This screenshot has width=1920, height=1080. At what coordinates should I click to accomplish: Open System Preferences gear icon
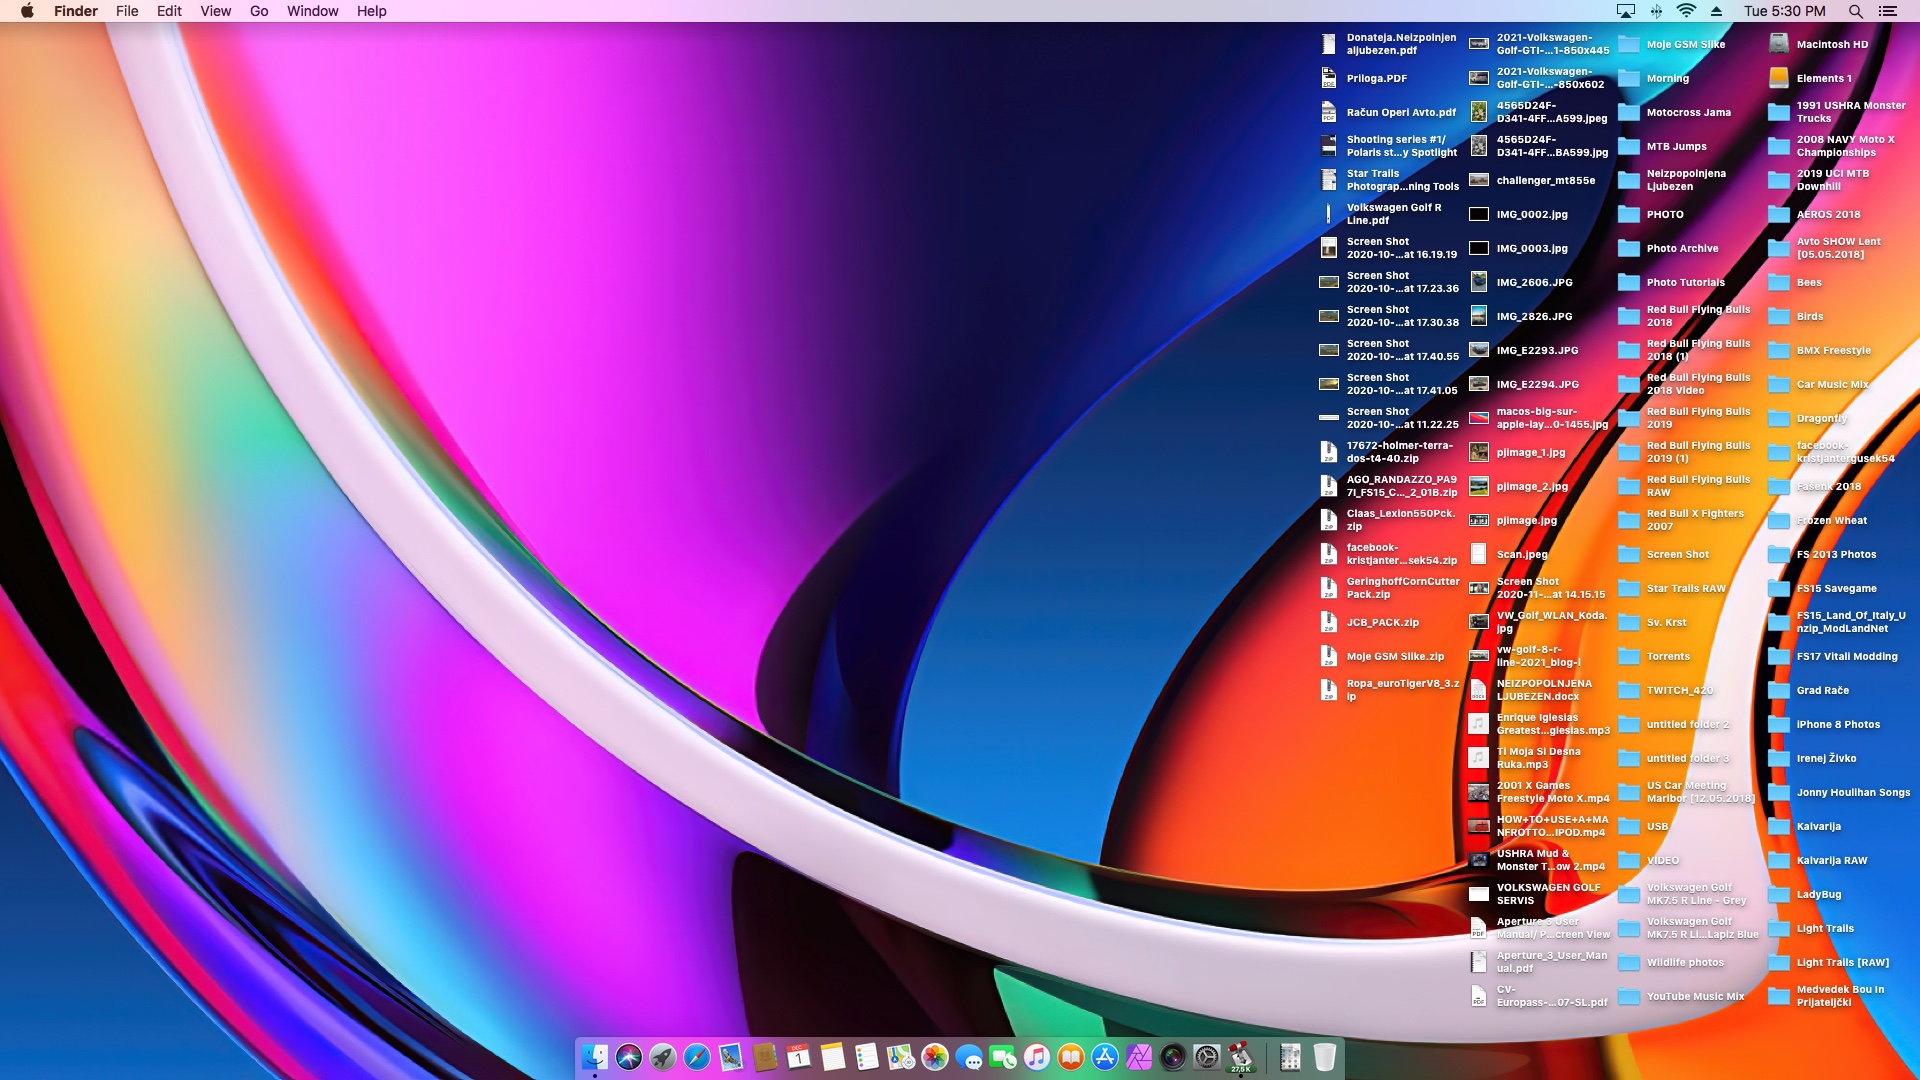[1207, 1057]
